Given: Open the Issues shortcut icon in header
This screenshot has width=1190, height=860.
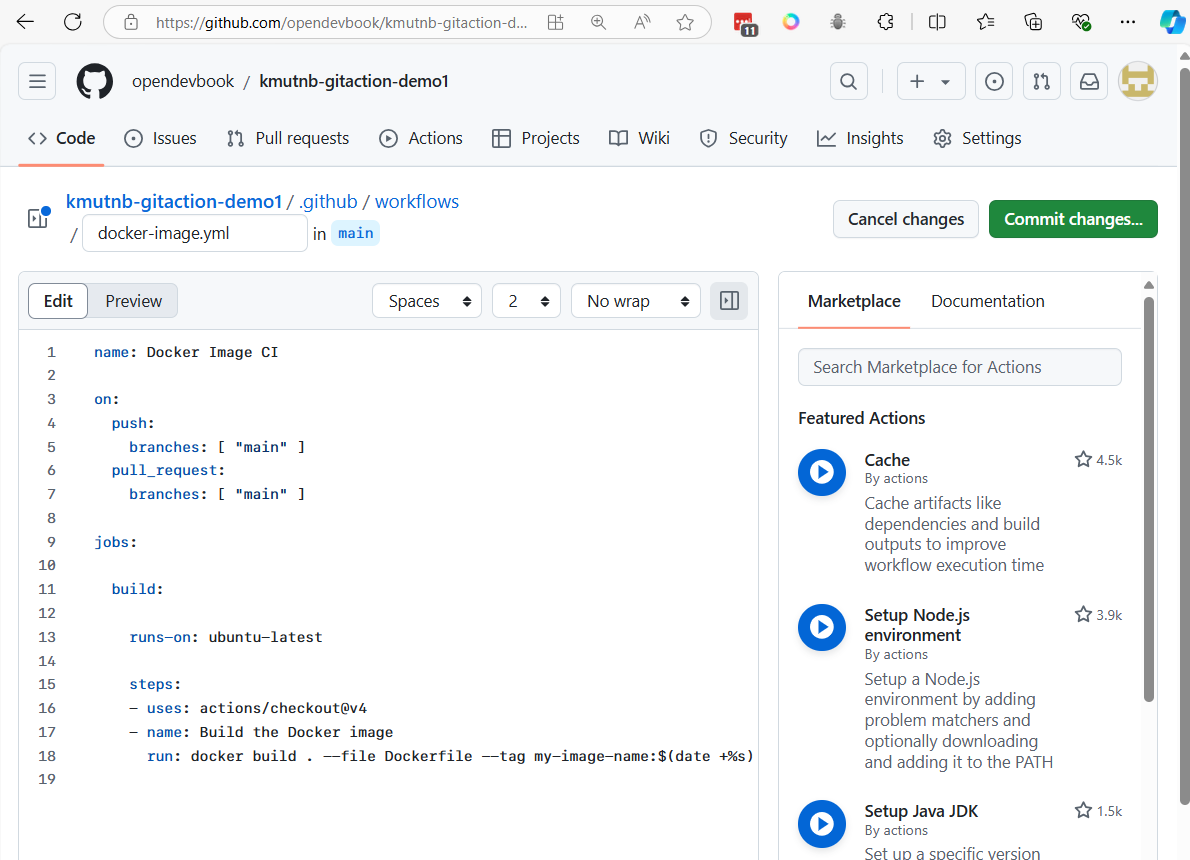Looking at the screenshot, I should click(994, 81).
